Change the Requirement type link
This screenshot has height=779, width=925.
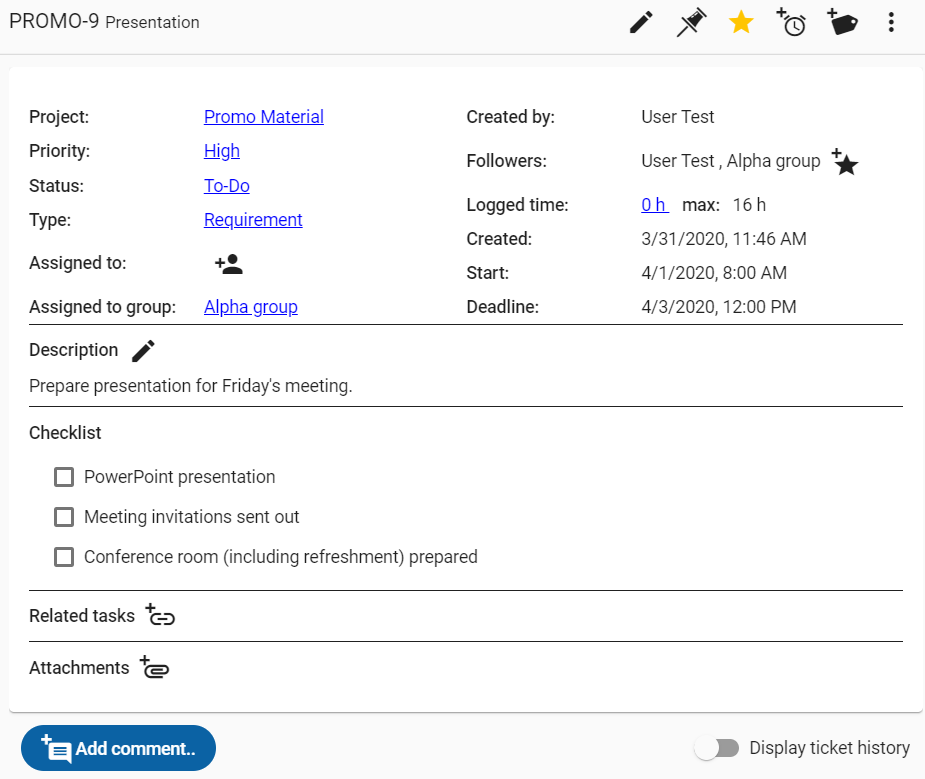point(253,220)
